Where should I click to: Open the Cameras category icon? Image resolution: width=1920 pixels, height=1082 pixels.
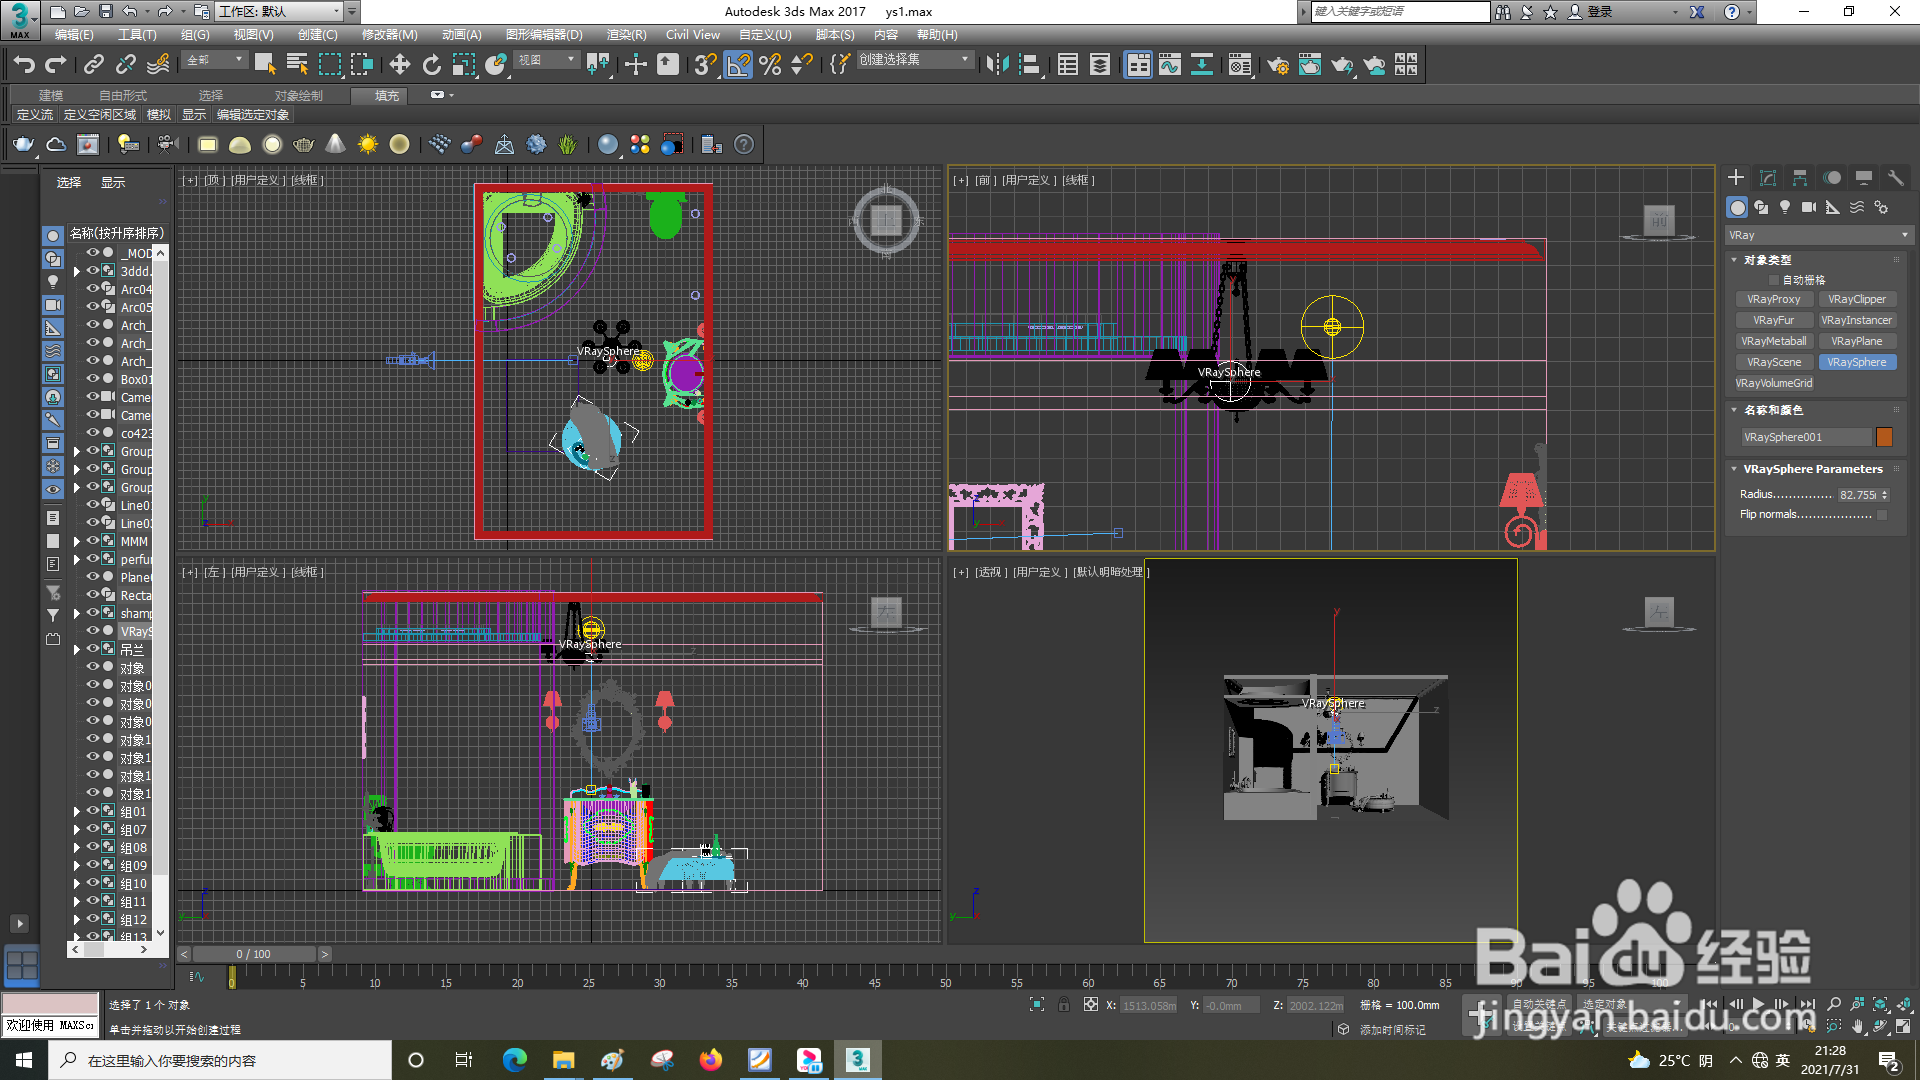[1808, 207]
